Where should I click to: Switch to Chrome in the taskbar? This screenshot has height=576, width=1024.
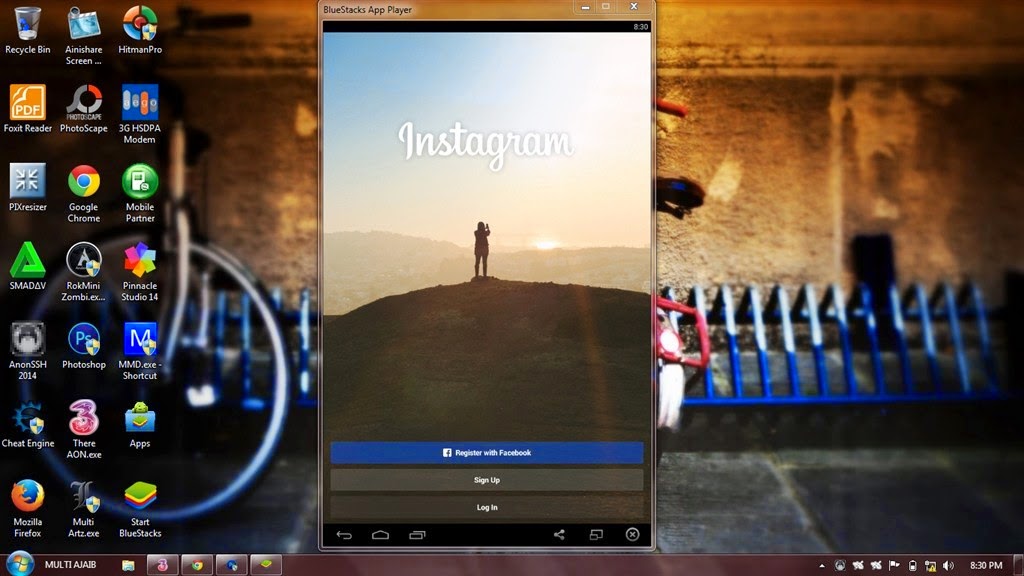pyautogui.click(x=197, y=565)
